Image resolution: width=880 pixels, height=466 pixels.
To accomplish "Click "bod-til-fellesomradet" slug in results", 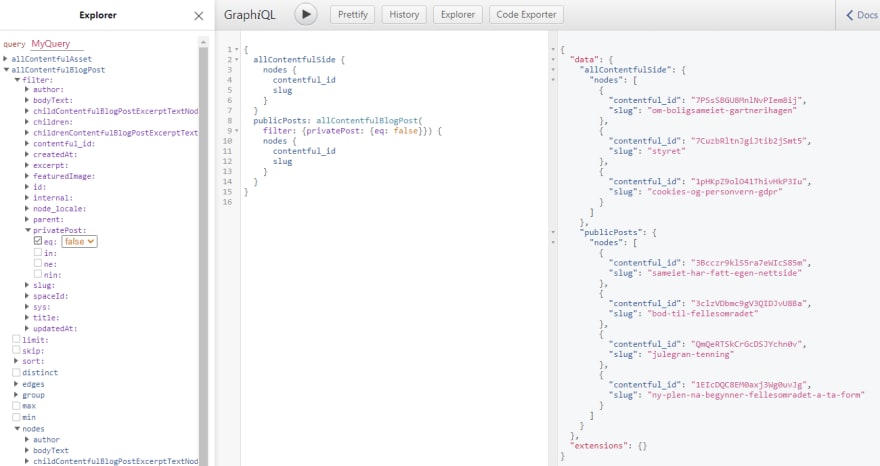I will click(x=703, y=313).
